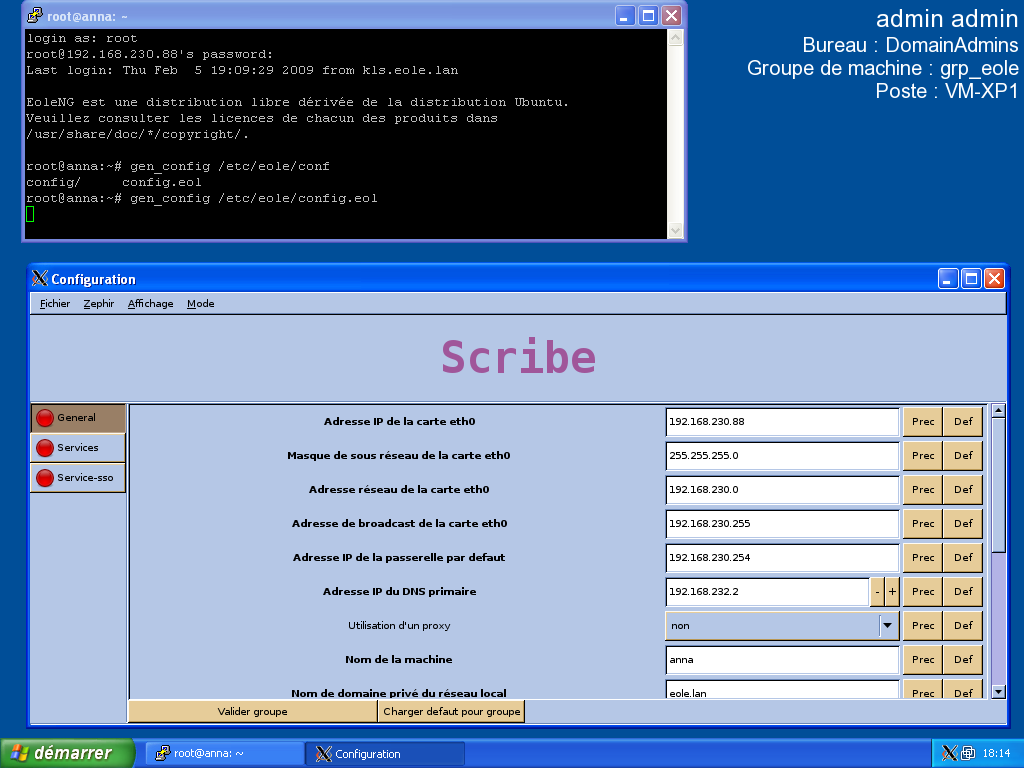Click the Configuration vertical scrollbar thumb
This screenshot has height=768, width=1024.
click(998, 485)
